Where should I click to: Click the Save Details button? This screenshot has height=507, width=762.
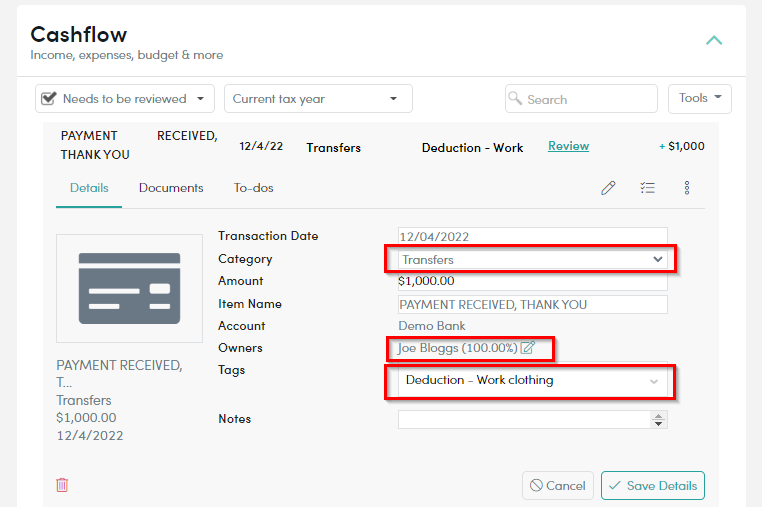pos(653,485)
